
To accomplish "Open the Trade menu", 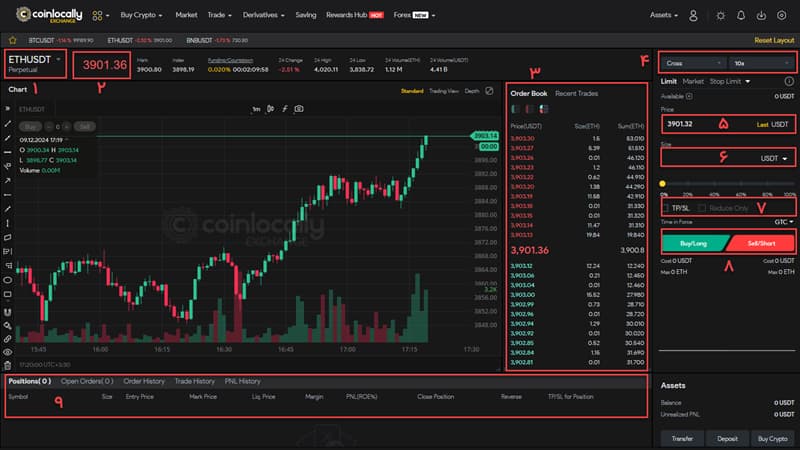I will [219, 15].
